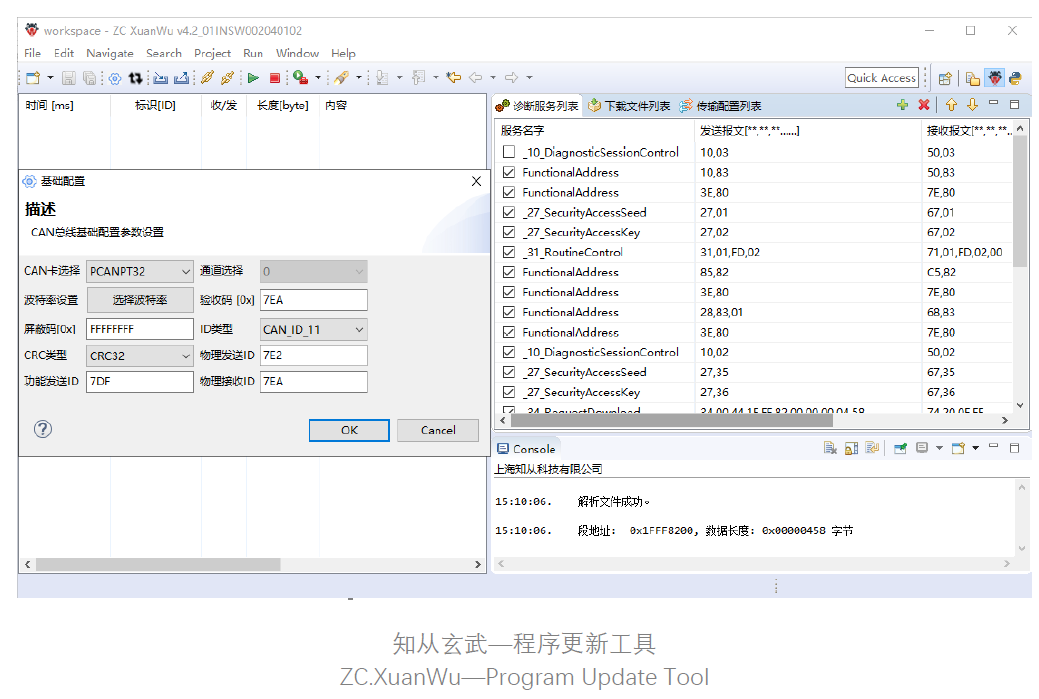Click the 物理发送ID input field
The height and width of the screenshot is (699, 1039).
tap(313, 356)
